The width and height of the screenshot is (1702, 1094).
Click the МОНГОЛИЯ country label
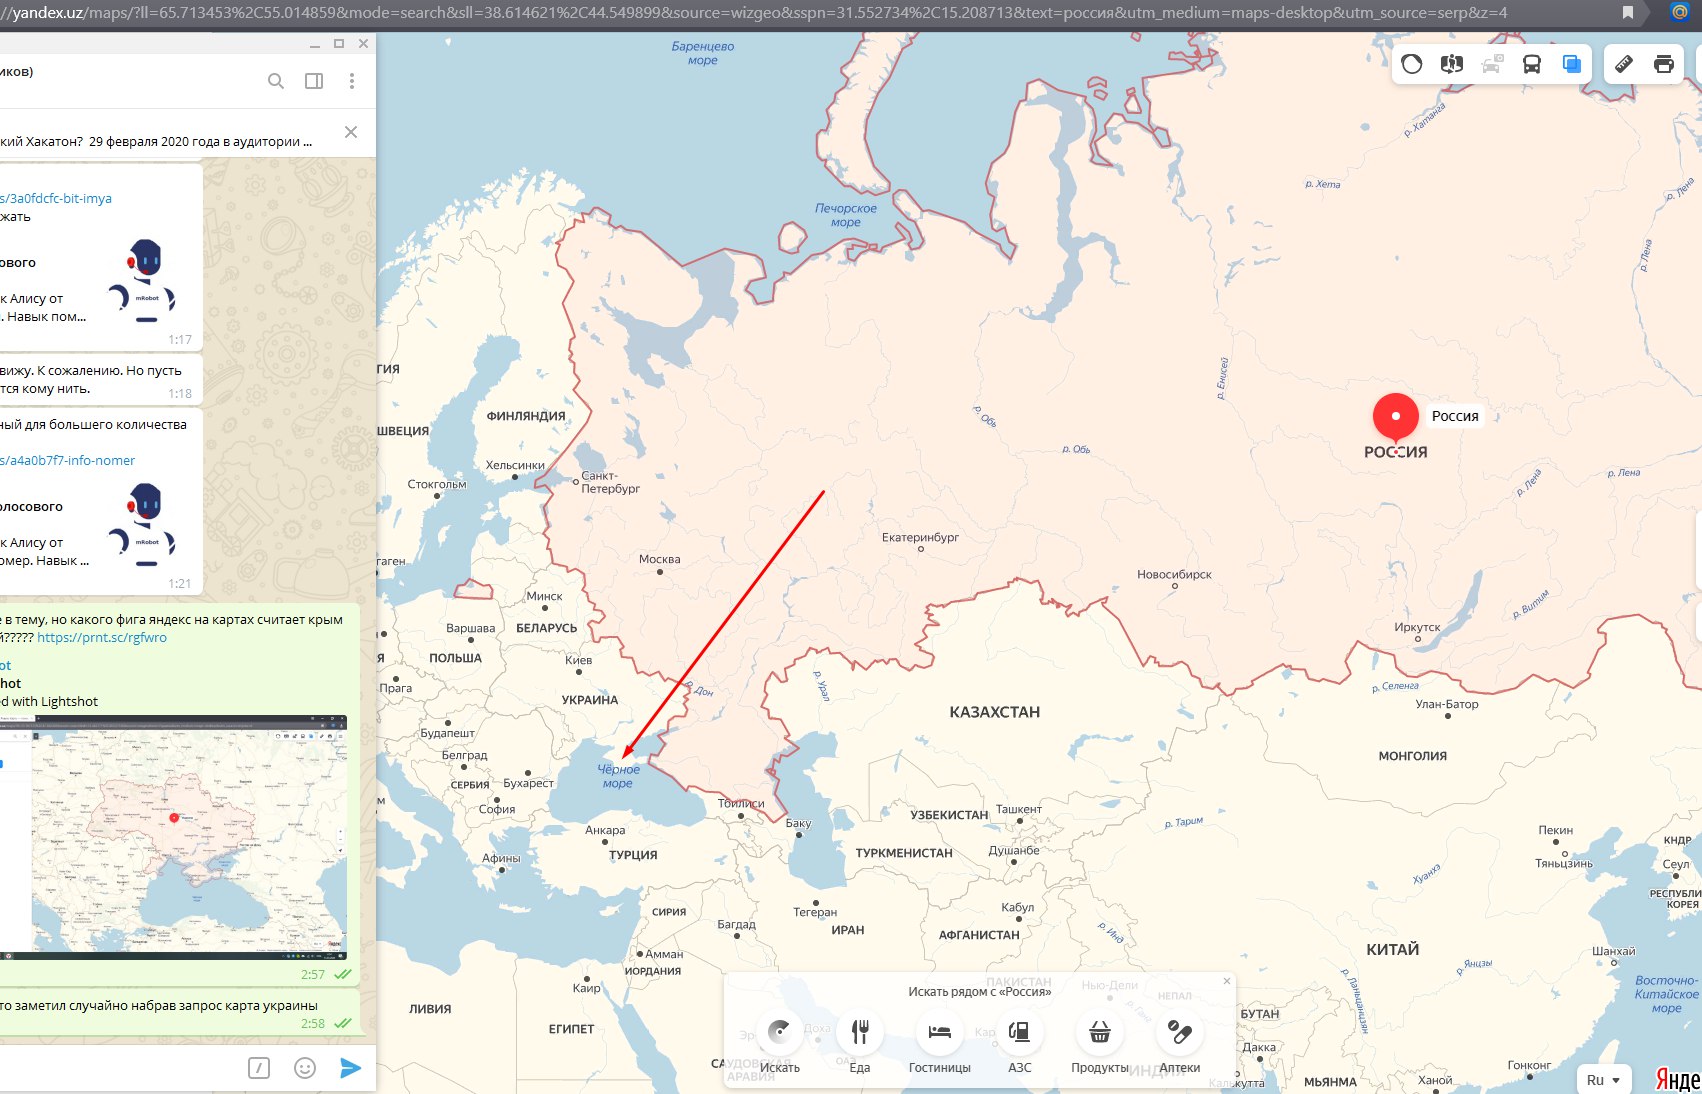(x=1413, y=756)
